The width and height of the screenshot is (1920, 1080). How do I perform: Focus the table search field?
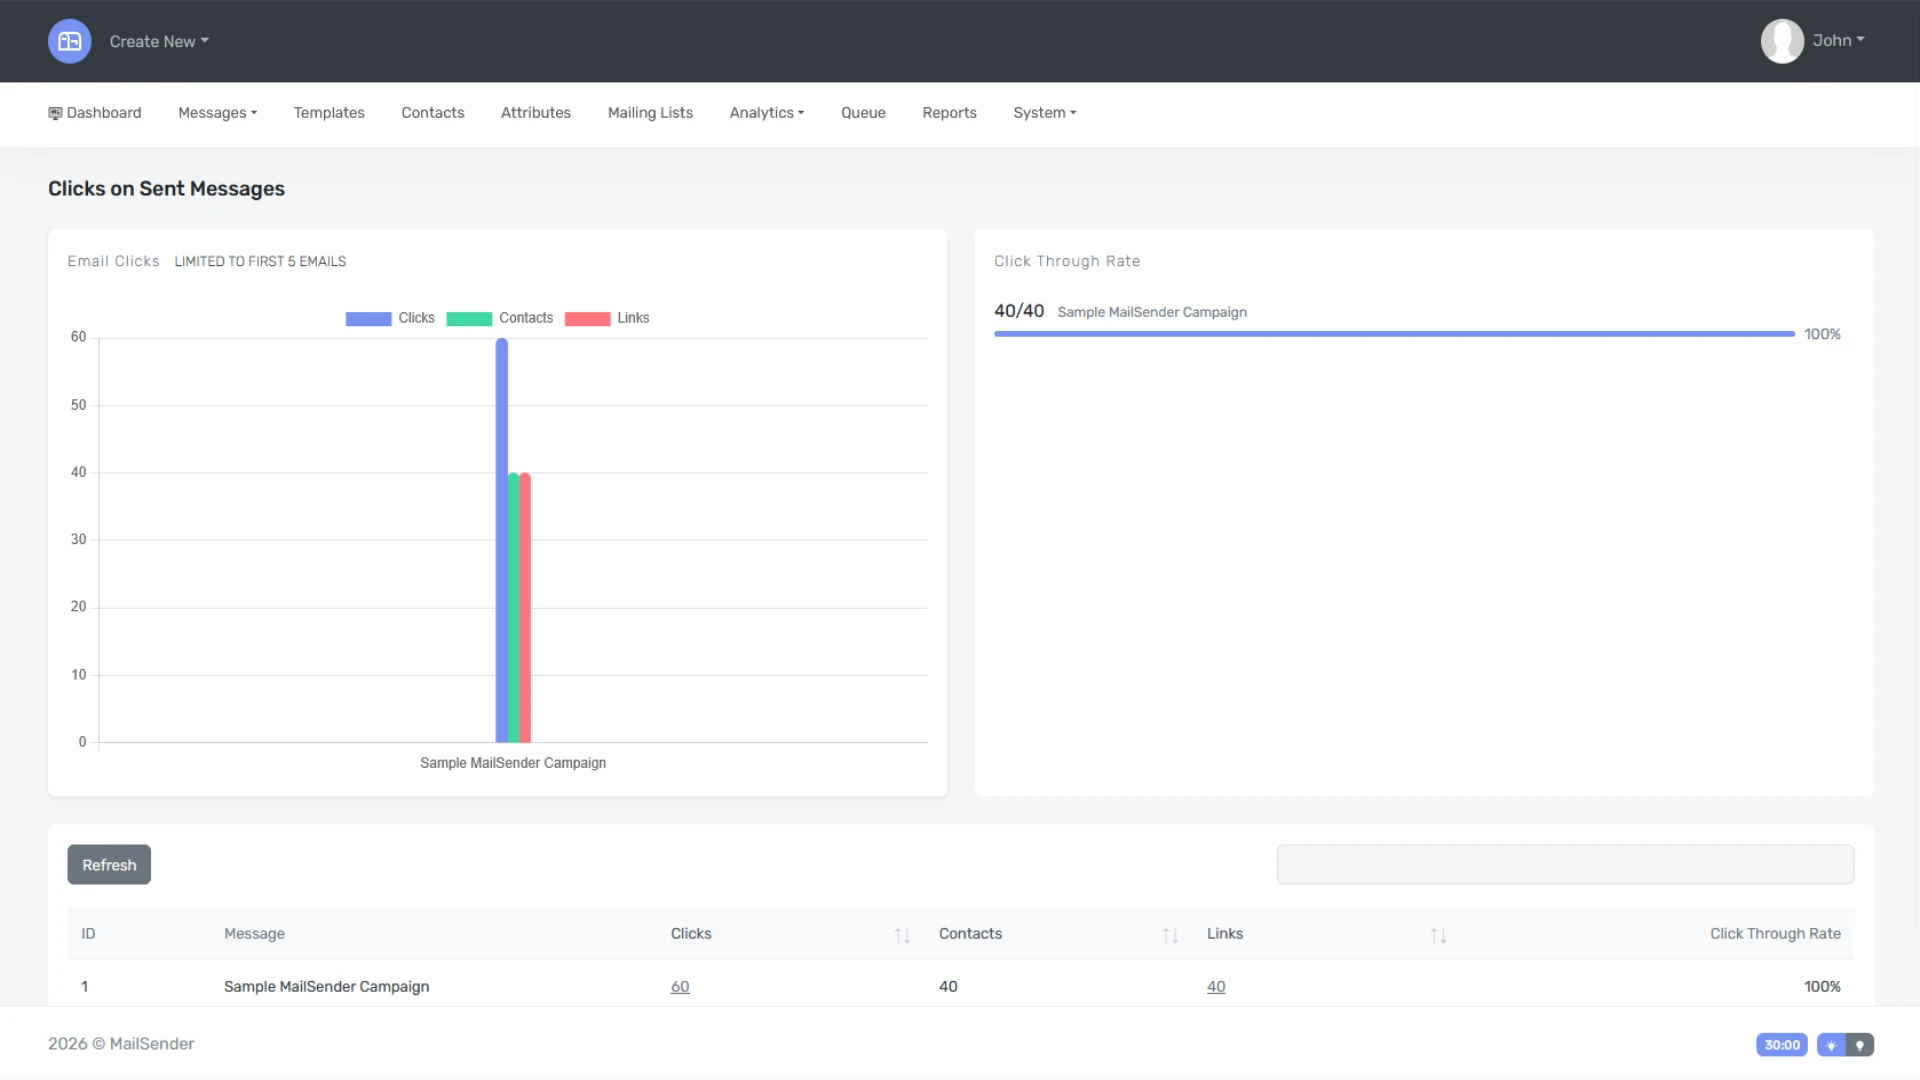point(1565,864)
